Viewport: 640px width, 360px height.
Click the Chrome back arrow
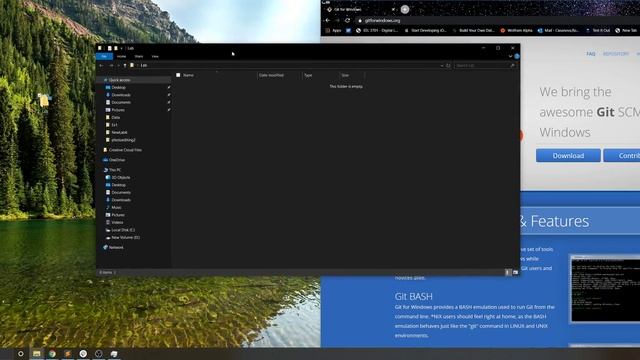(328, 20)
